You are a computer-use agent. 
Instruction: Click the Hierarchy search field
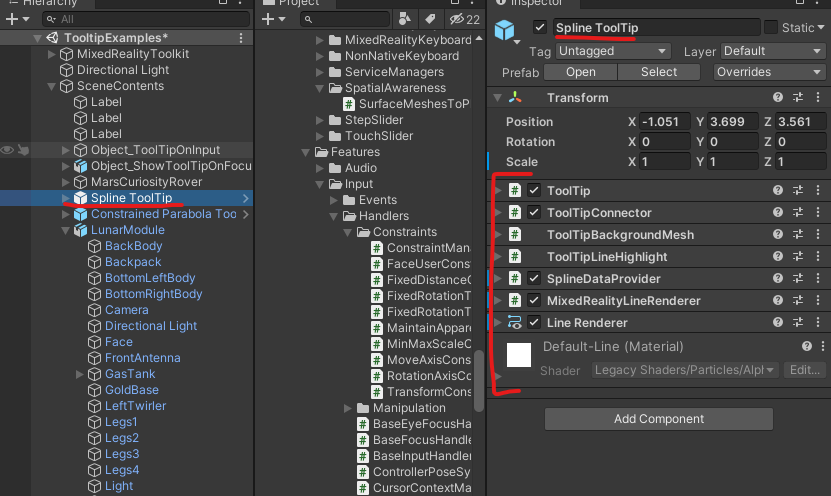(x=146, y=19)
